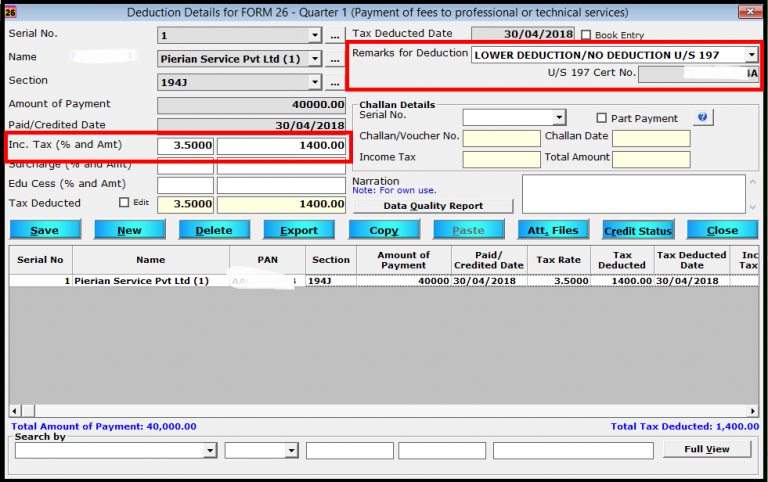
Task: Click the Challan Date field
Action: (x=651, y=138)
